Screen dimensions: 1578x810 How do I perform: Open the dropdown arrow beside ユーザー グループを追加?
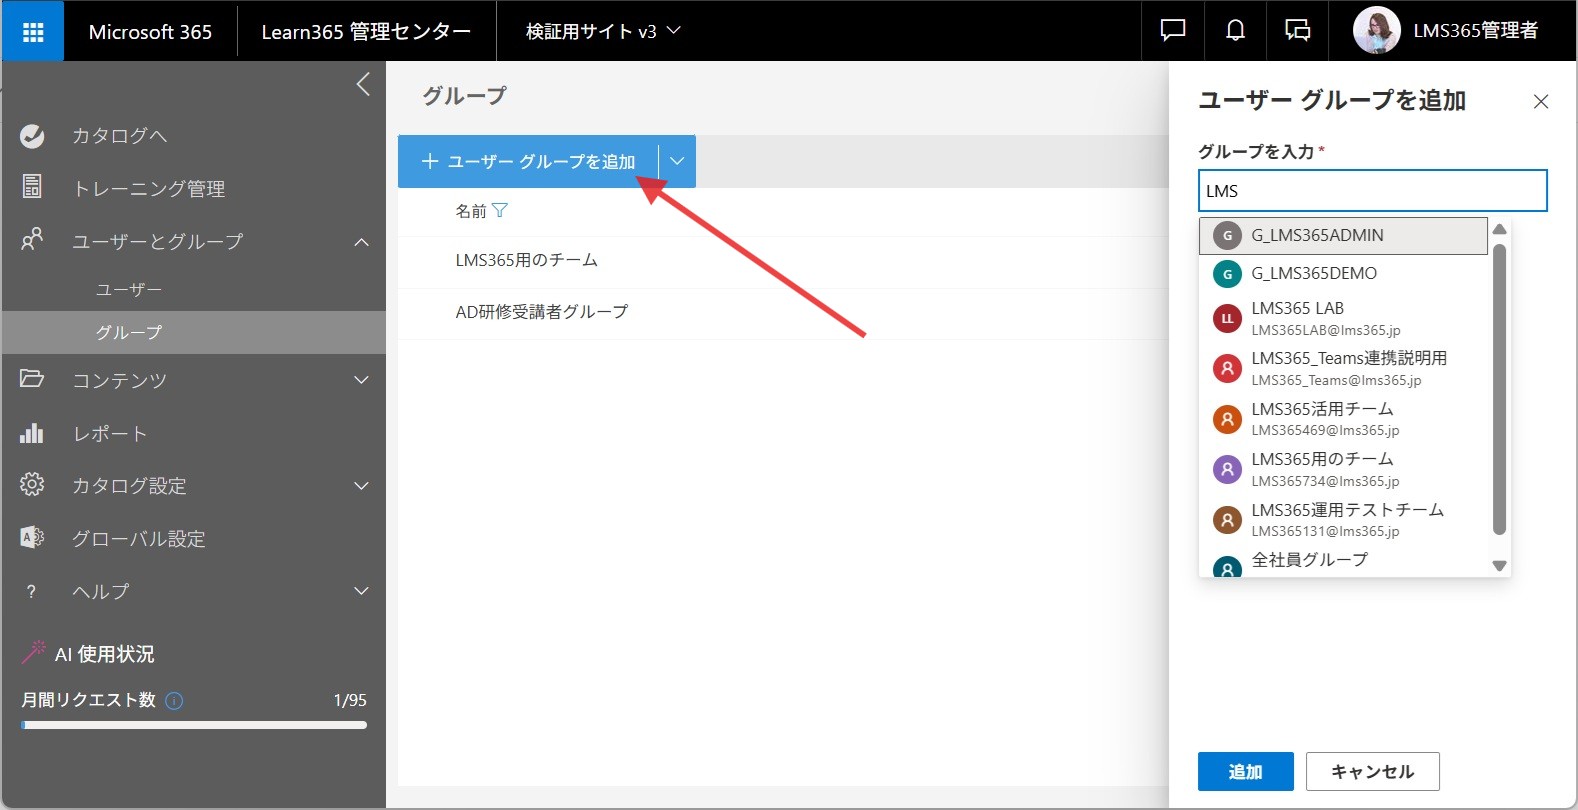tap(677, 161)
